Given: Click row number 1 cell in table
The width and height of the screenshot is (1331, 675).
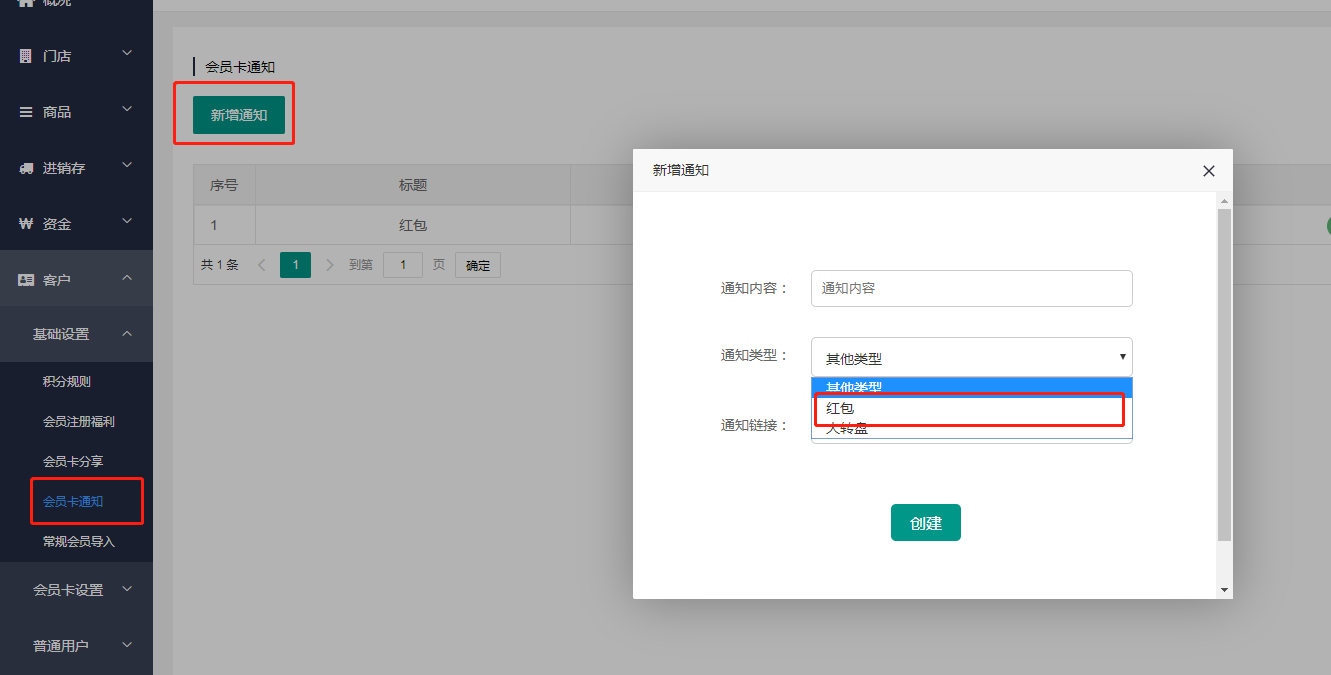Looking at the screenshot, I should [224, 225].
